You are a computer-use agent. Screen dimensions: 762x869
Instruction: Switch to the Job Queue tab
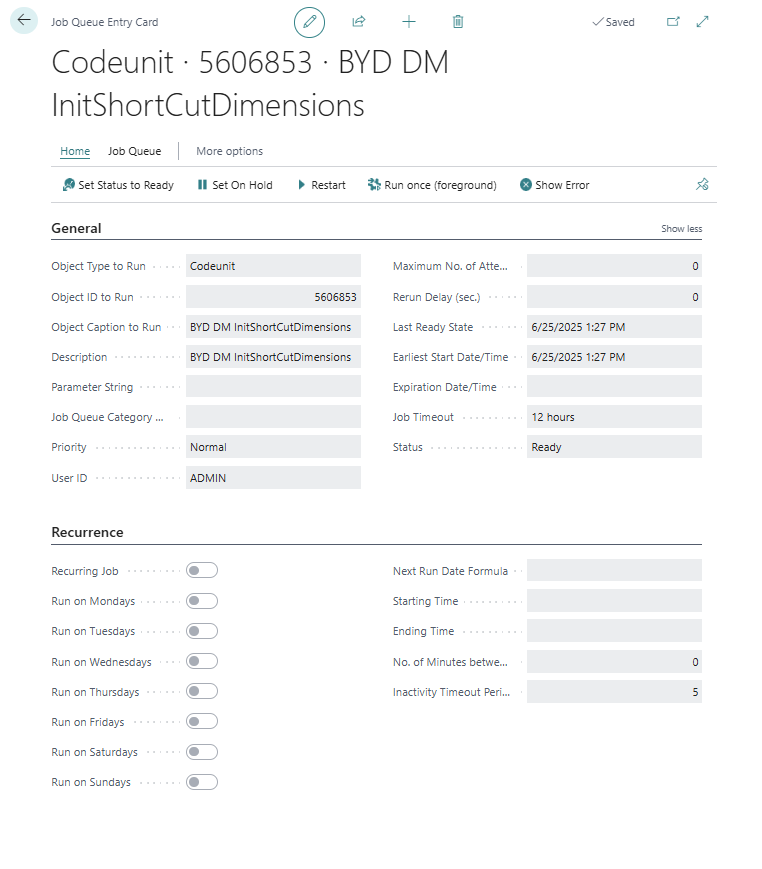pos(134,152)
